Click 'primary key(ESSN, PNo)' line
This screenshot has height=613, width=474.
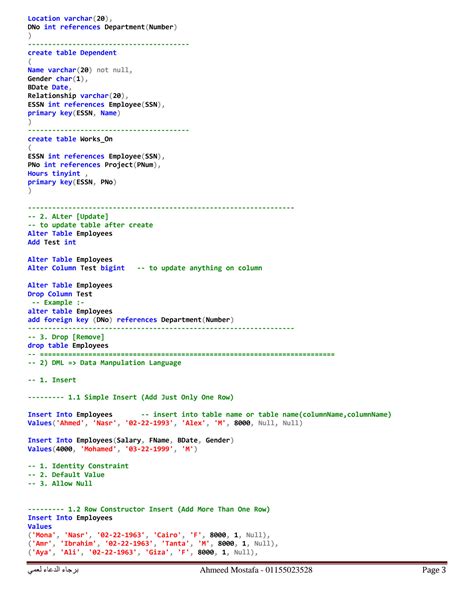(72, 182)
